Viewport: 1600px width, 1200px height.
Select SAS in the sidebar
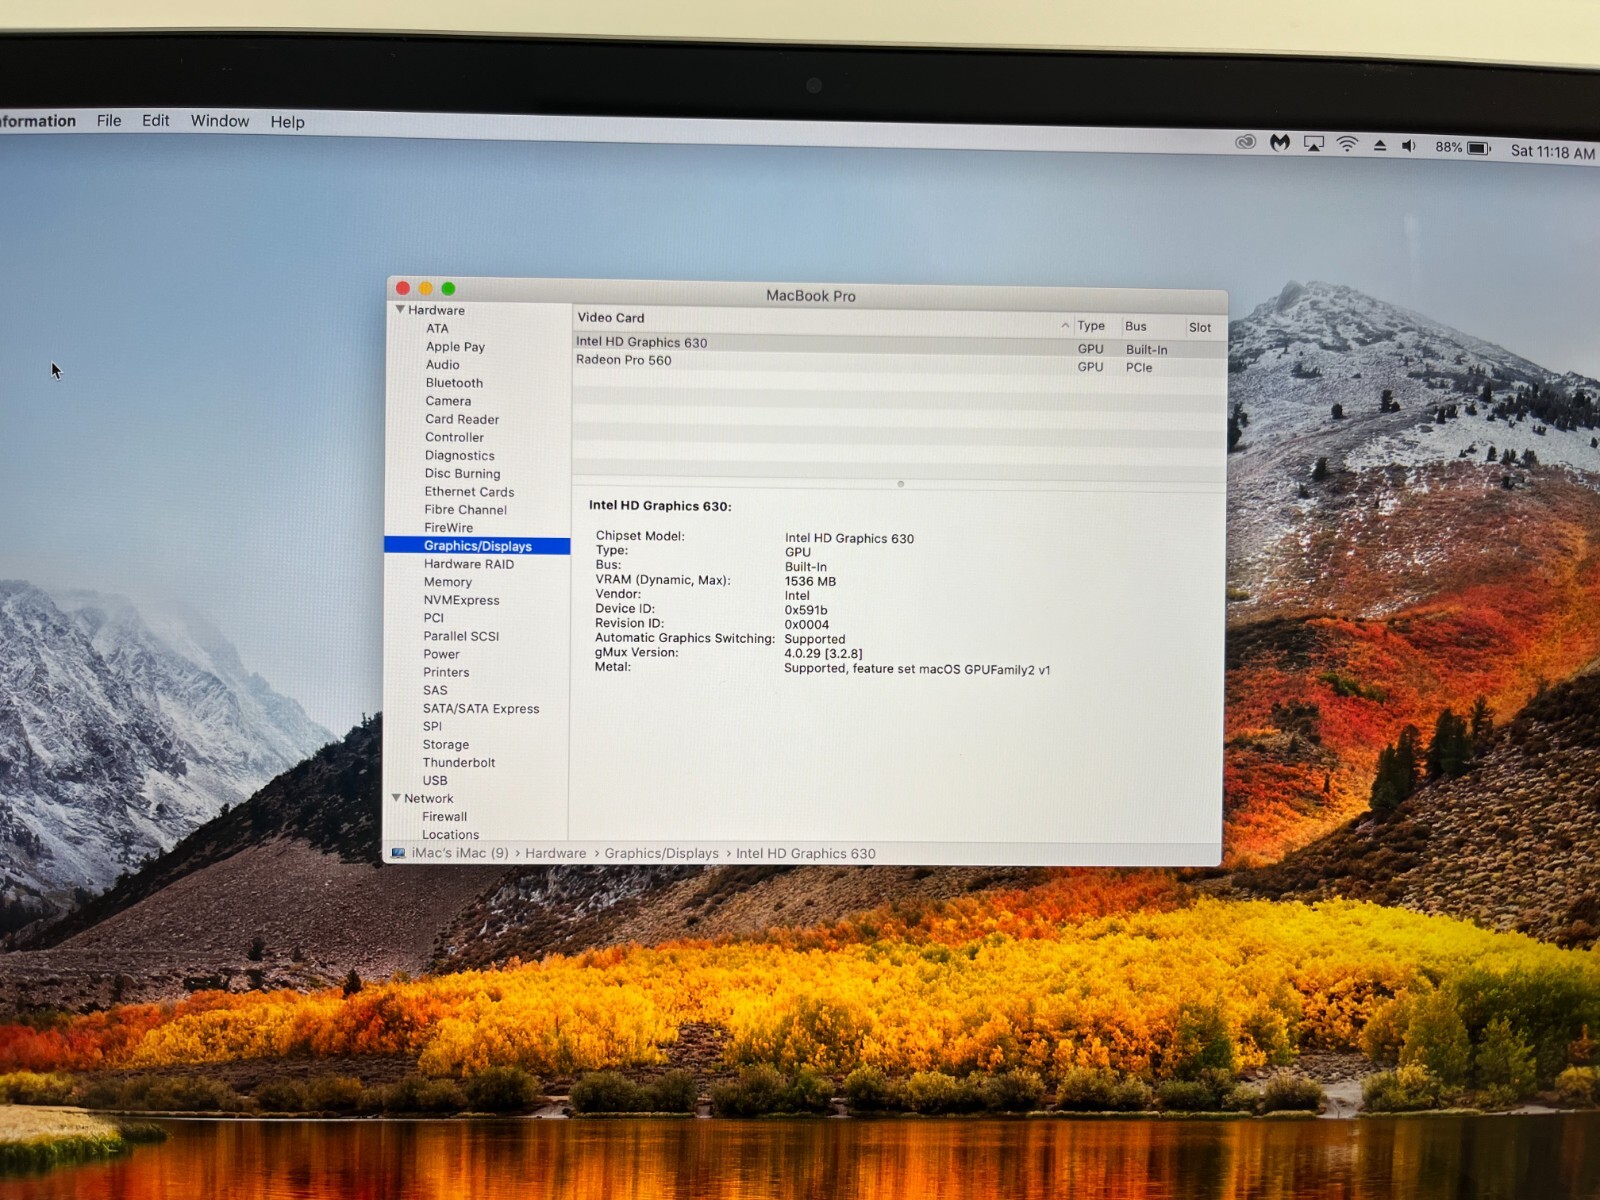click(x=435, y=690)
